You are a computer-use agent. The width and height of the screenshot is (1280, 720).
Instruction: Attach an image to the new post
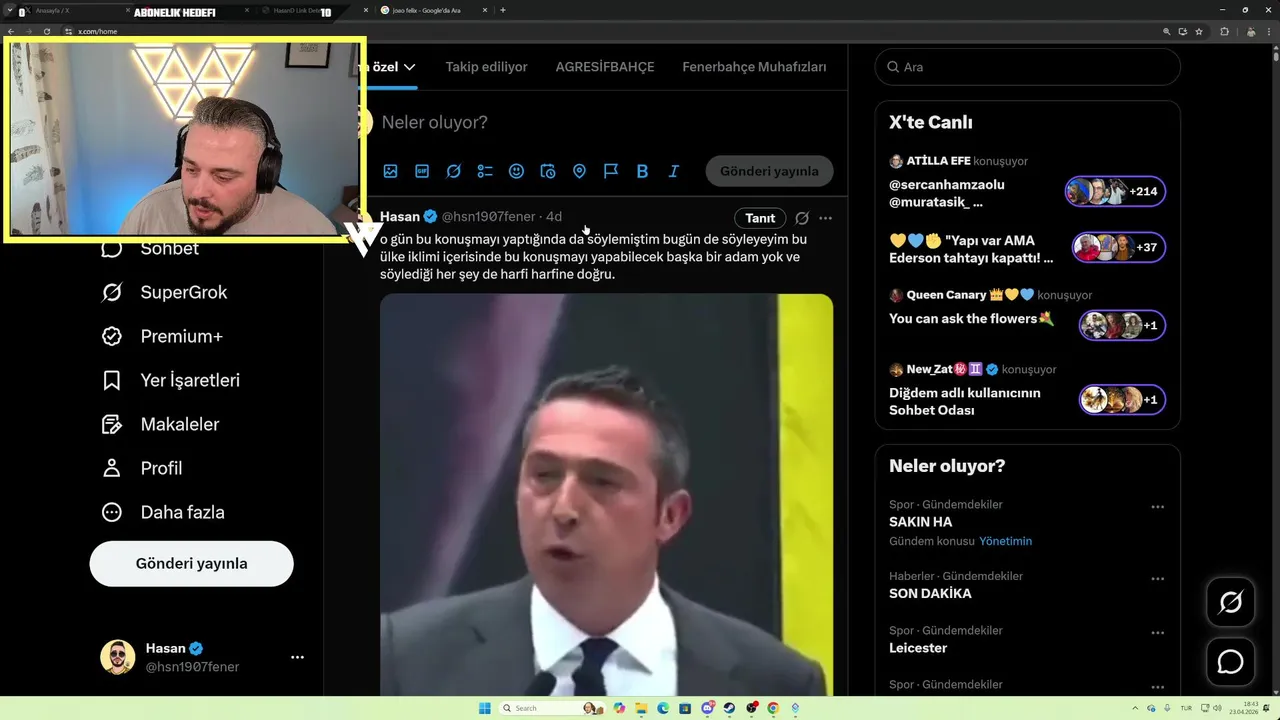[390, 171]
